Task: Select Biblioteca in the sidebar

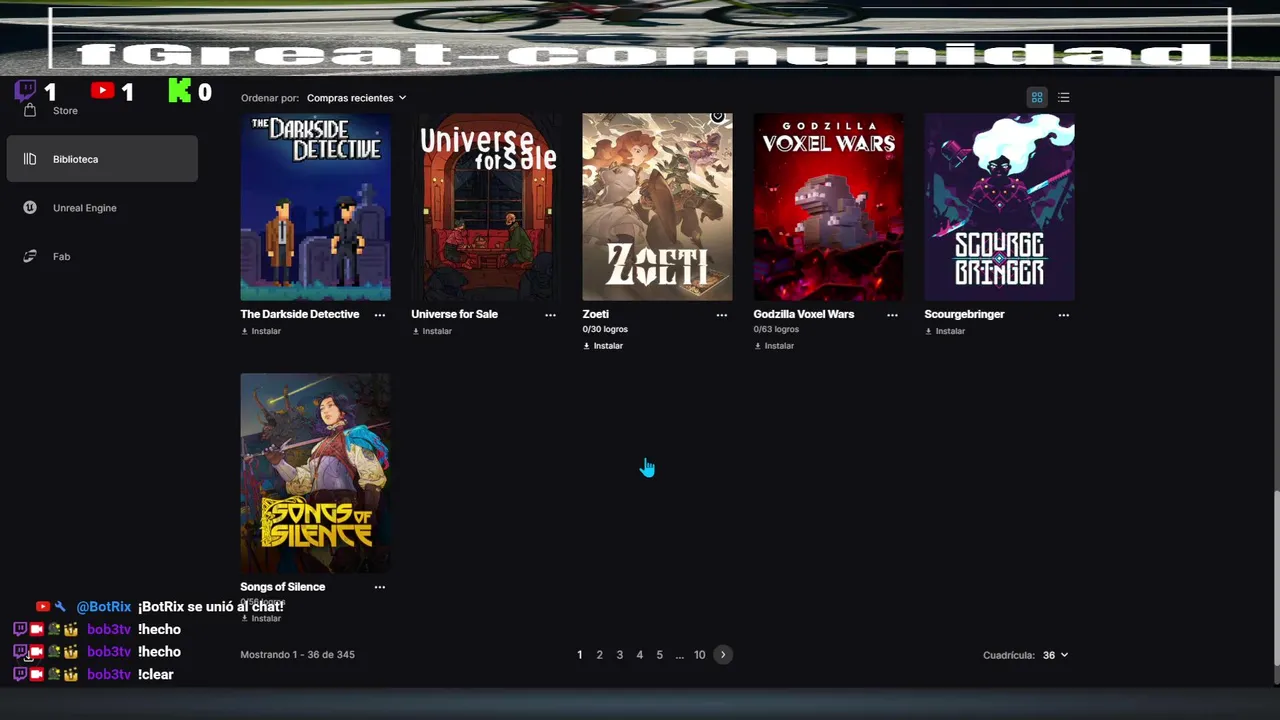Action: [102, 159]
